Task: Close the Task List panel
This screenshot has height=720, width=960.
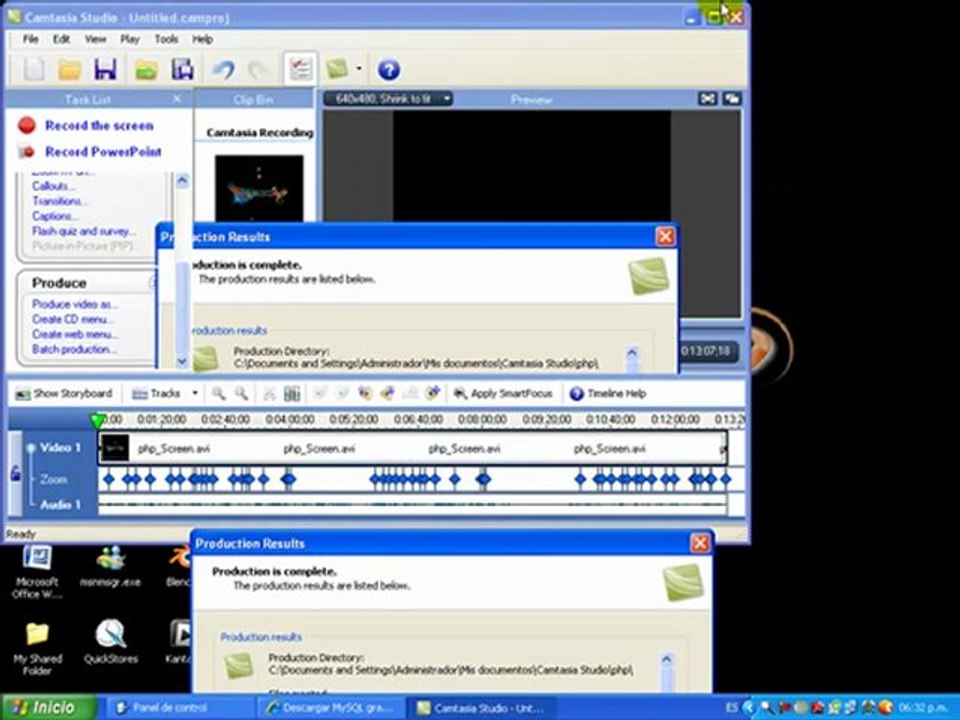Action: (177, 99)
